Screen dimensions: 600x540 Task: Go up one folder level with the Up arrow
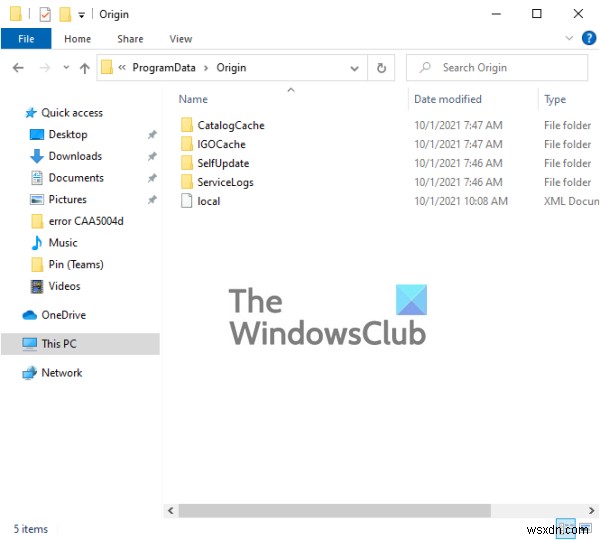(x=85, y=68)
